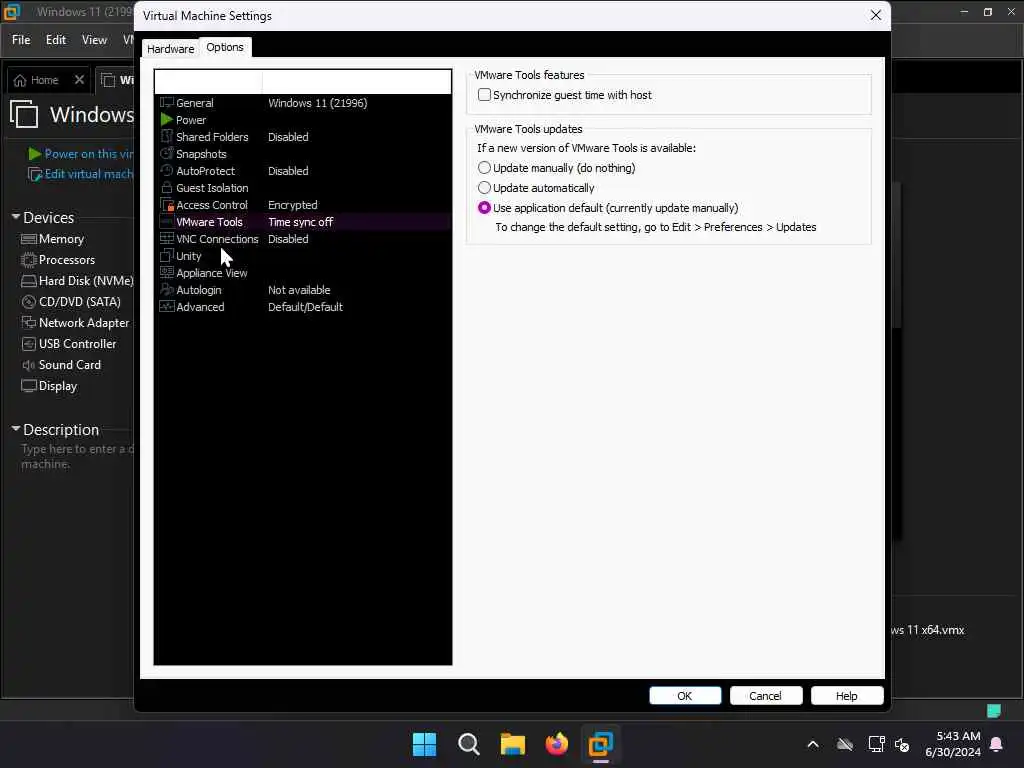Viewport: 1024px width, 768px height.
Task: Select the Snapshots camera icon
Action: coord(167,153)
